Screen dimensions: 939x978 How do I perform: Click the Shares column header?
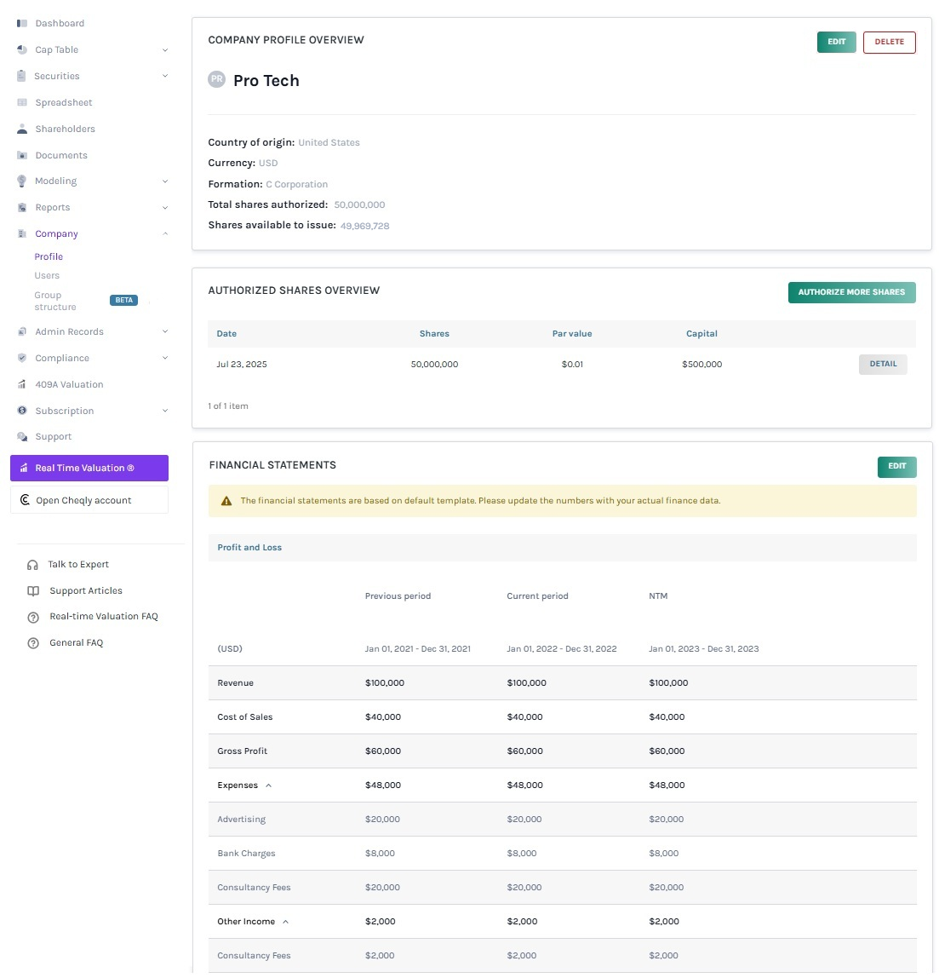tap(434, 334)
